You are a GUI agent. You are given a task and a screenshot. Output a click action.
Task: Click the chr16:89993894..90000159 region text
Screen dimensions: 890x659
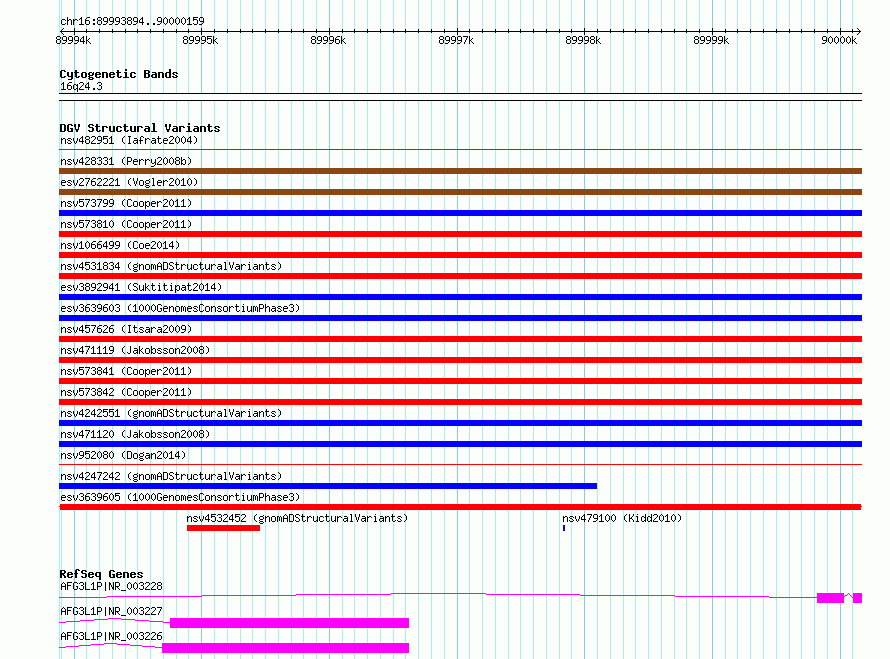coord(132,21)
